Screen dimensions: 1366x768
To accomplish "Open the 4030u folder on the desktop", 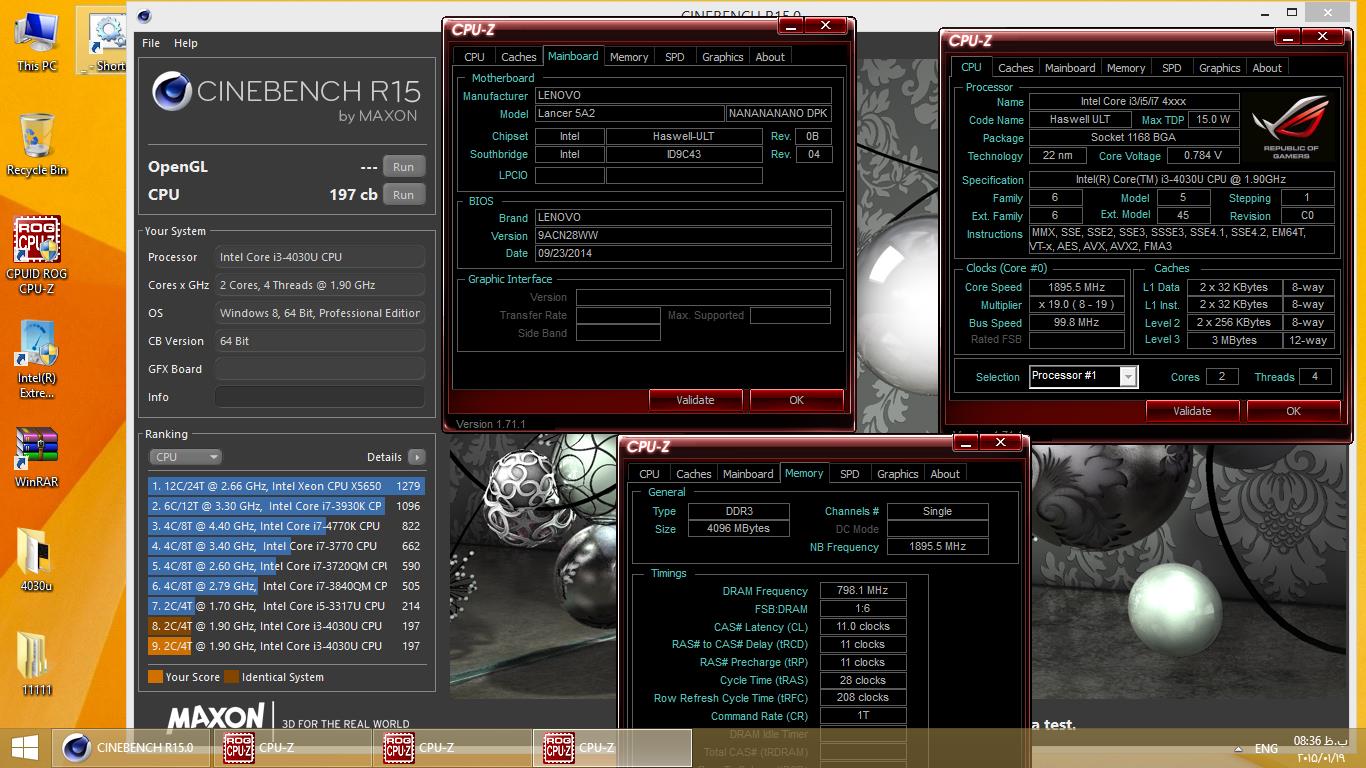I will (37, 560).
